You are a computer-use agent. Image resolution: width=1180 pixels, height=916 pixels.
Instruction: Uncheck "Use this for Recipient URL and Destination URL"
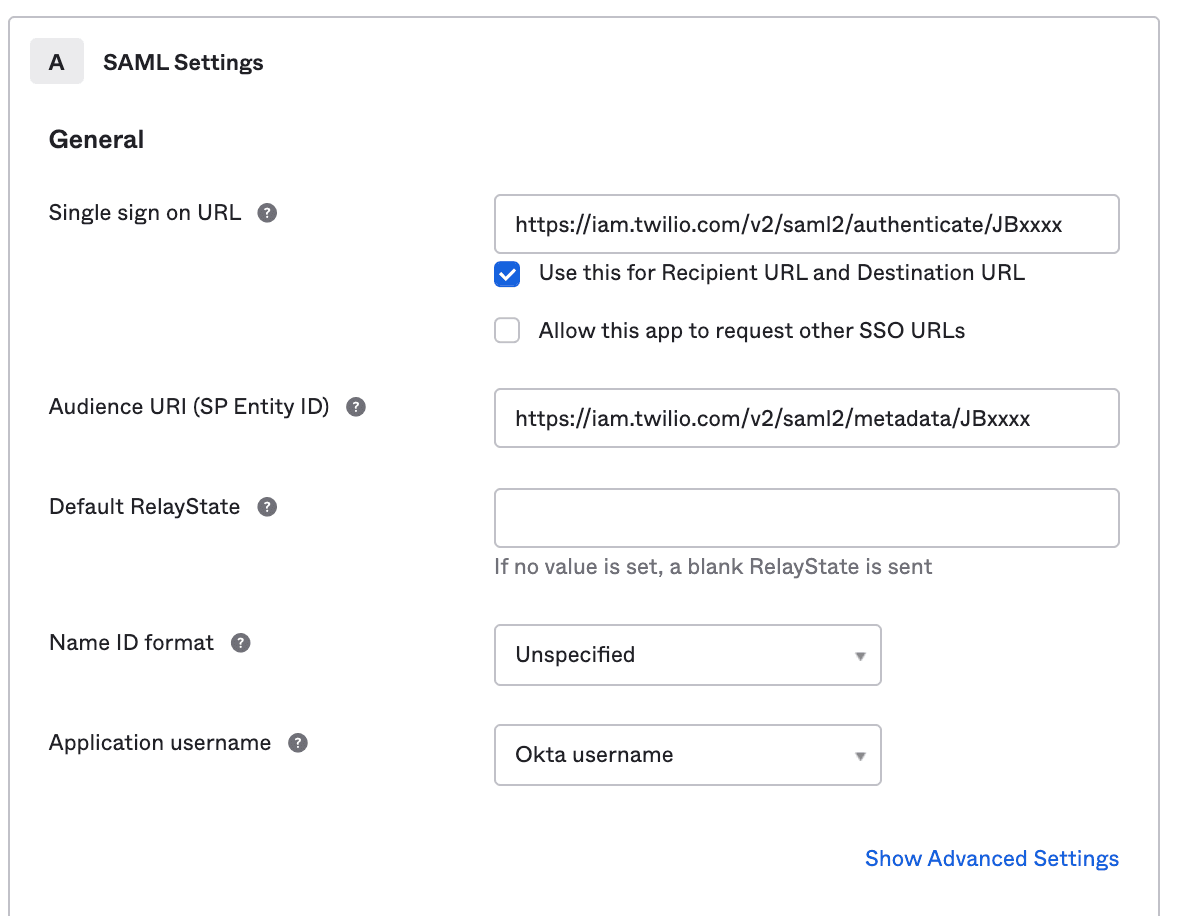(x=506, y=273)
